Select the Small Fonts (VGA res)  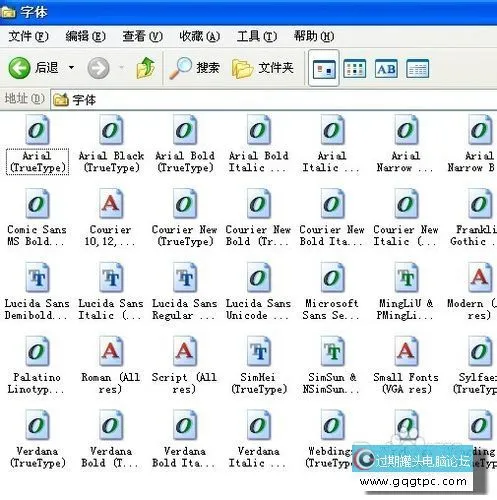(x=406, y=351)
